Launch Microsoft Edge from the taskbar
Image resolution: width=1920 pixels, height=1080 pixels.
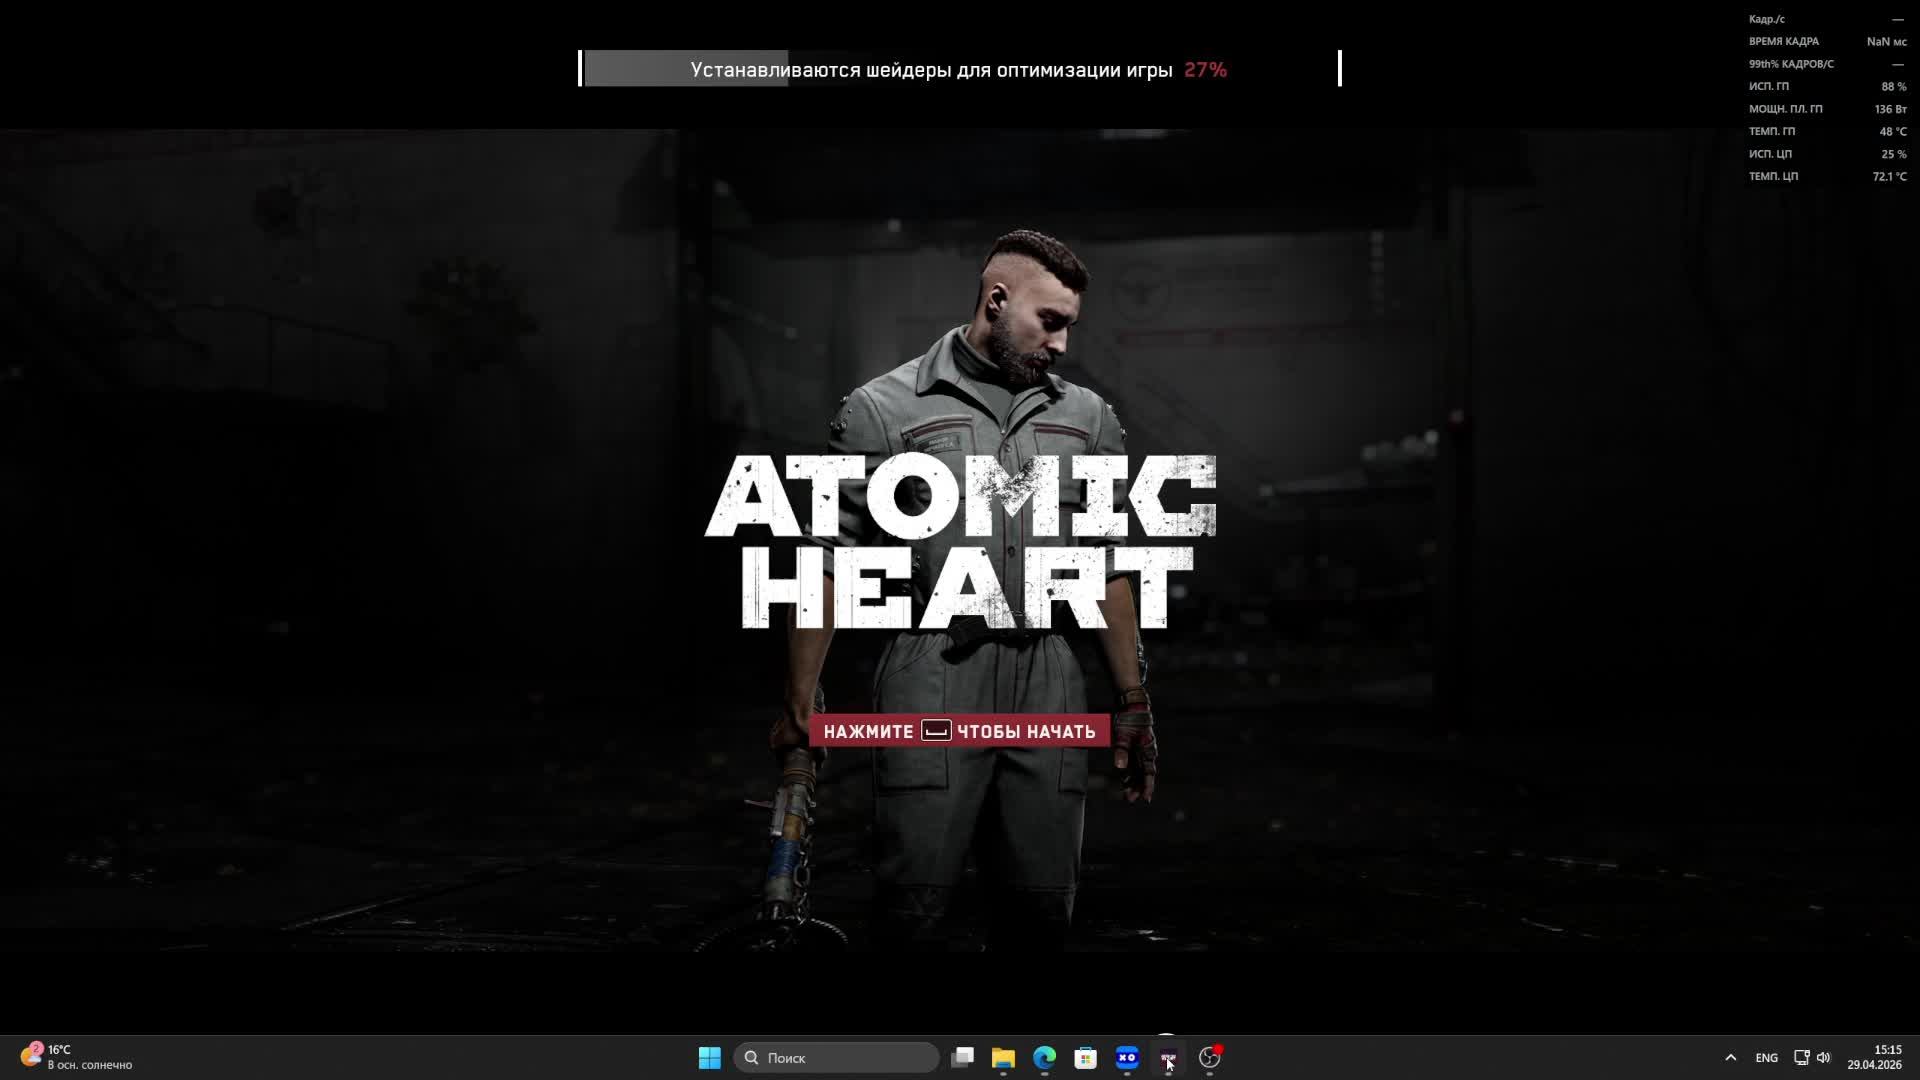pyautogui.click(x=1045, y=1058)
